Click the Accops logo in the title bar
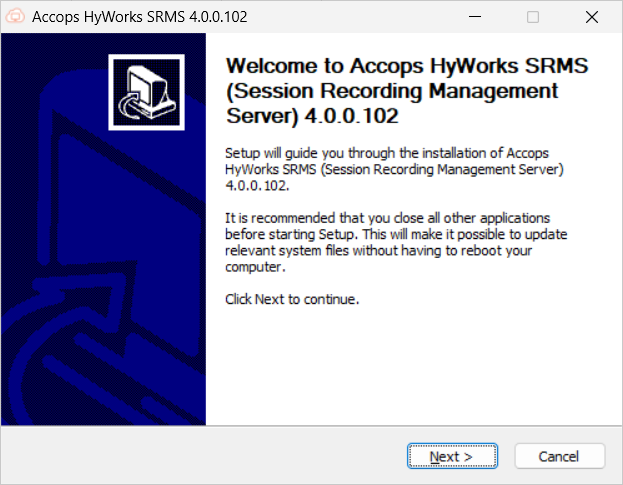 click(x=16, y=17)
